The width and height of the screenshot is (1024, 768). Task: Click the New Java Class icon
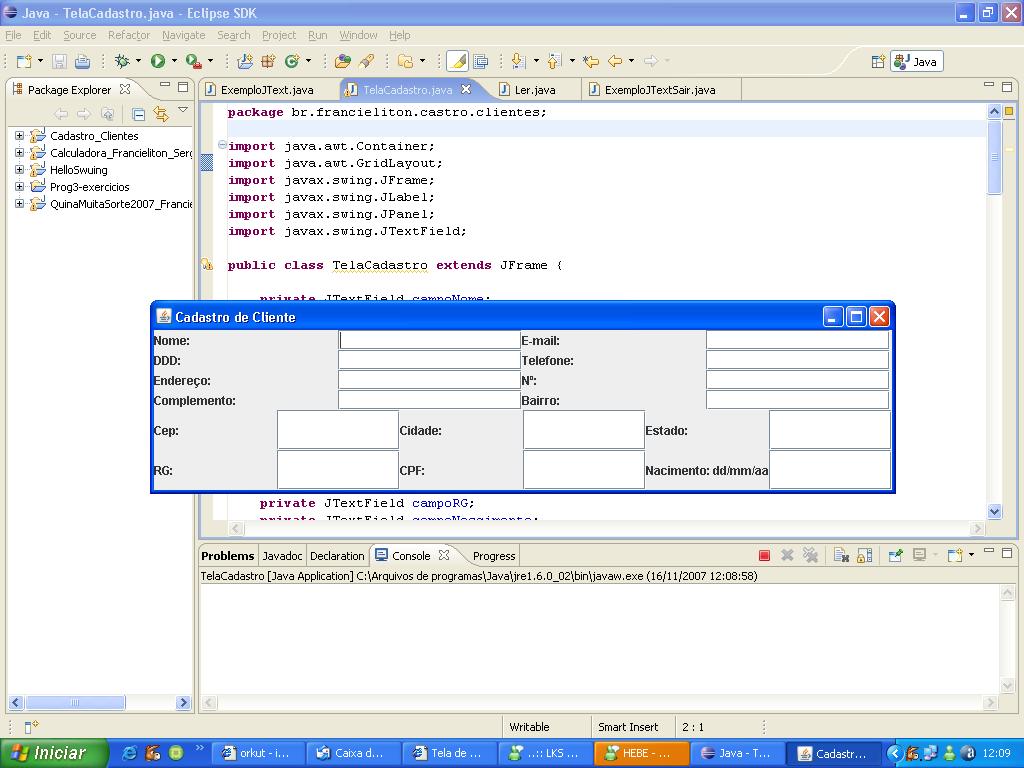(292, 61)
